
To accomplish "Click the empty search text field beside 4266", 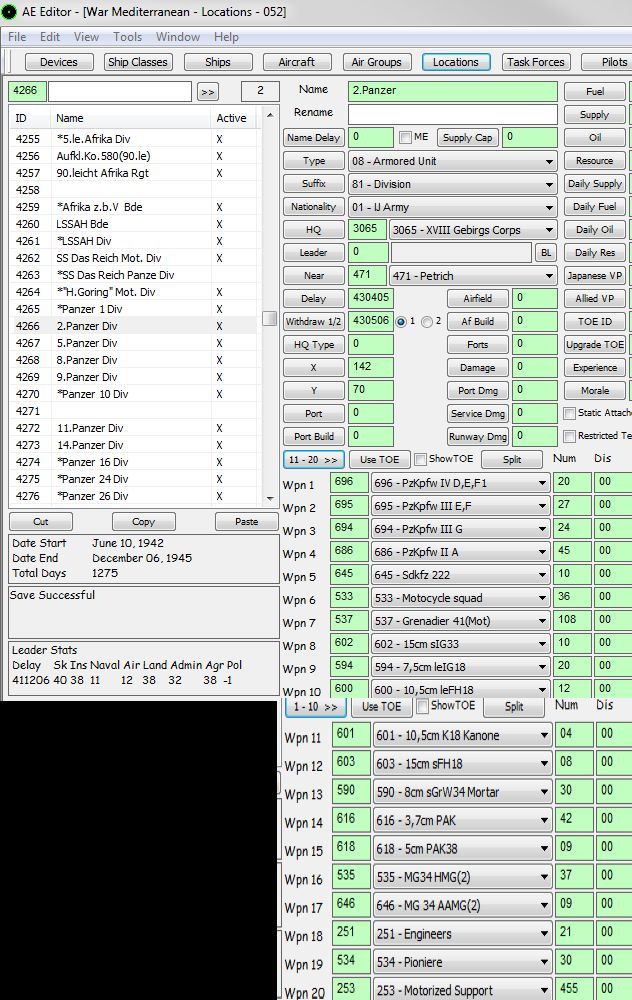I will (x=120, y=92).
